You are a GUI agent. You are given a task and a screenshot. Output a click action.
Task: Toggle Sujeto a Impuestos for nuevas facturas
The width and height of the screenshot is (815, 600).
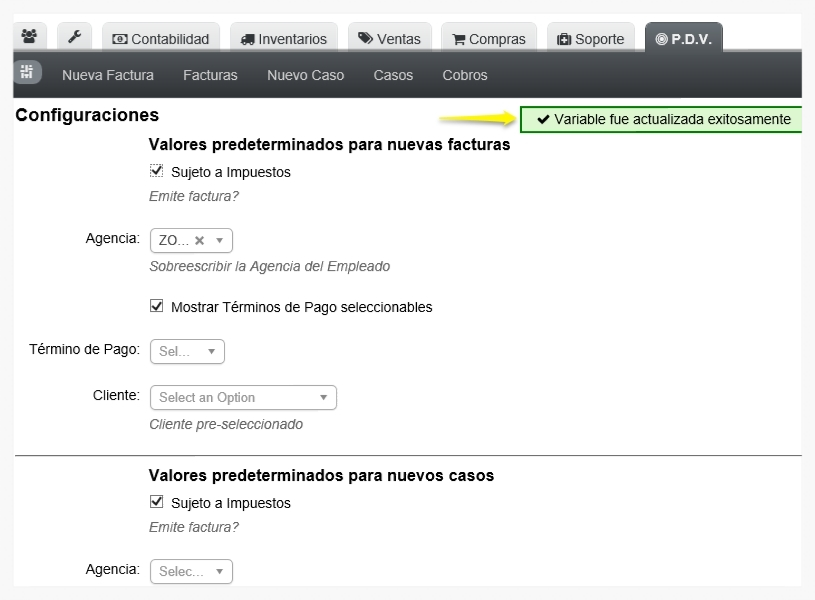[x=156, y=171]
